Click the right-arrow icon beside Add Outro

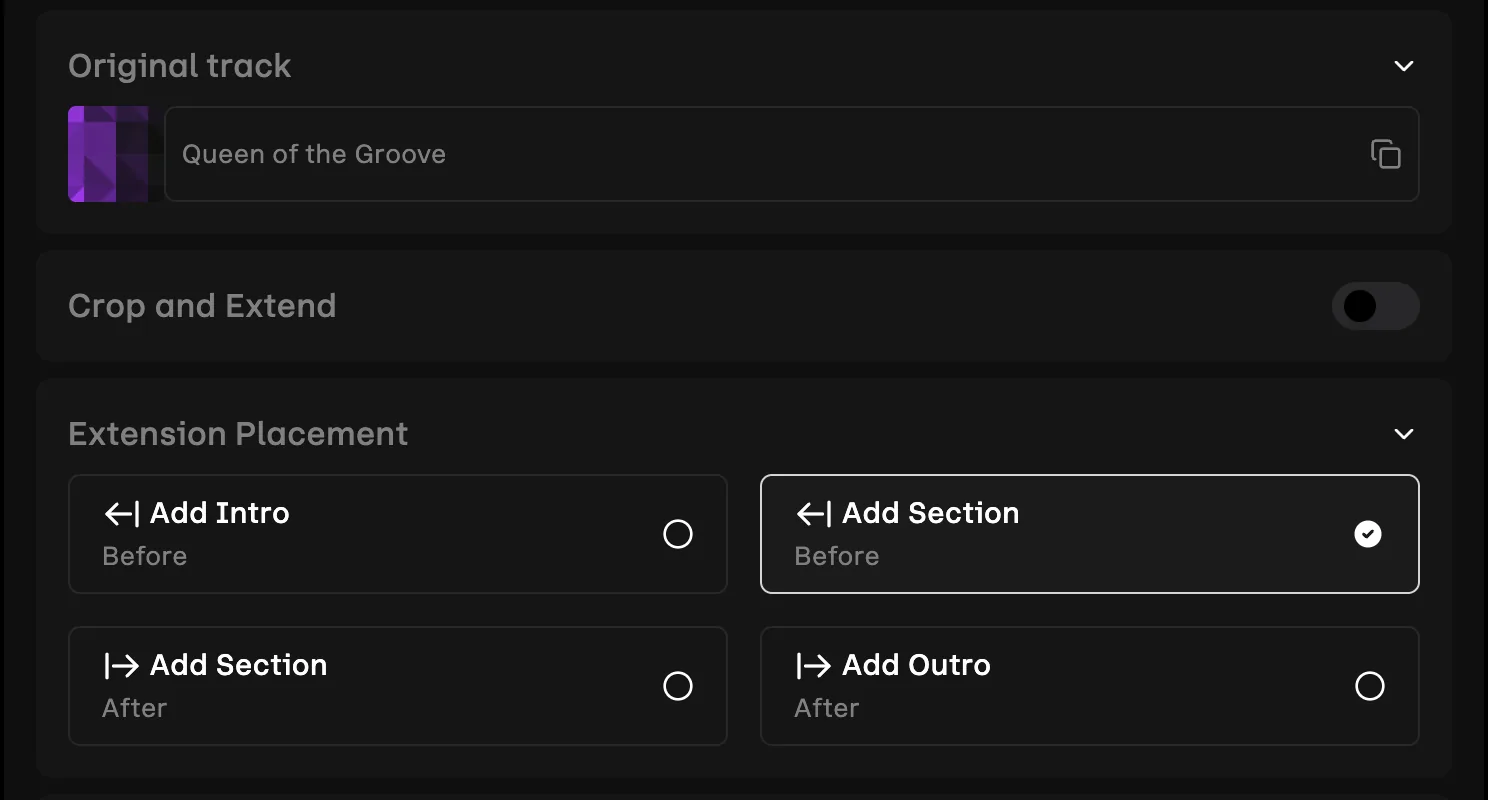813,666
